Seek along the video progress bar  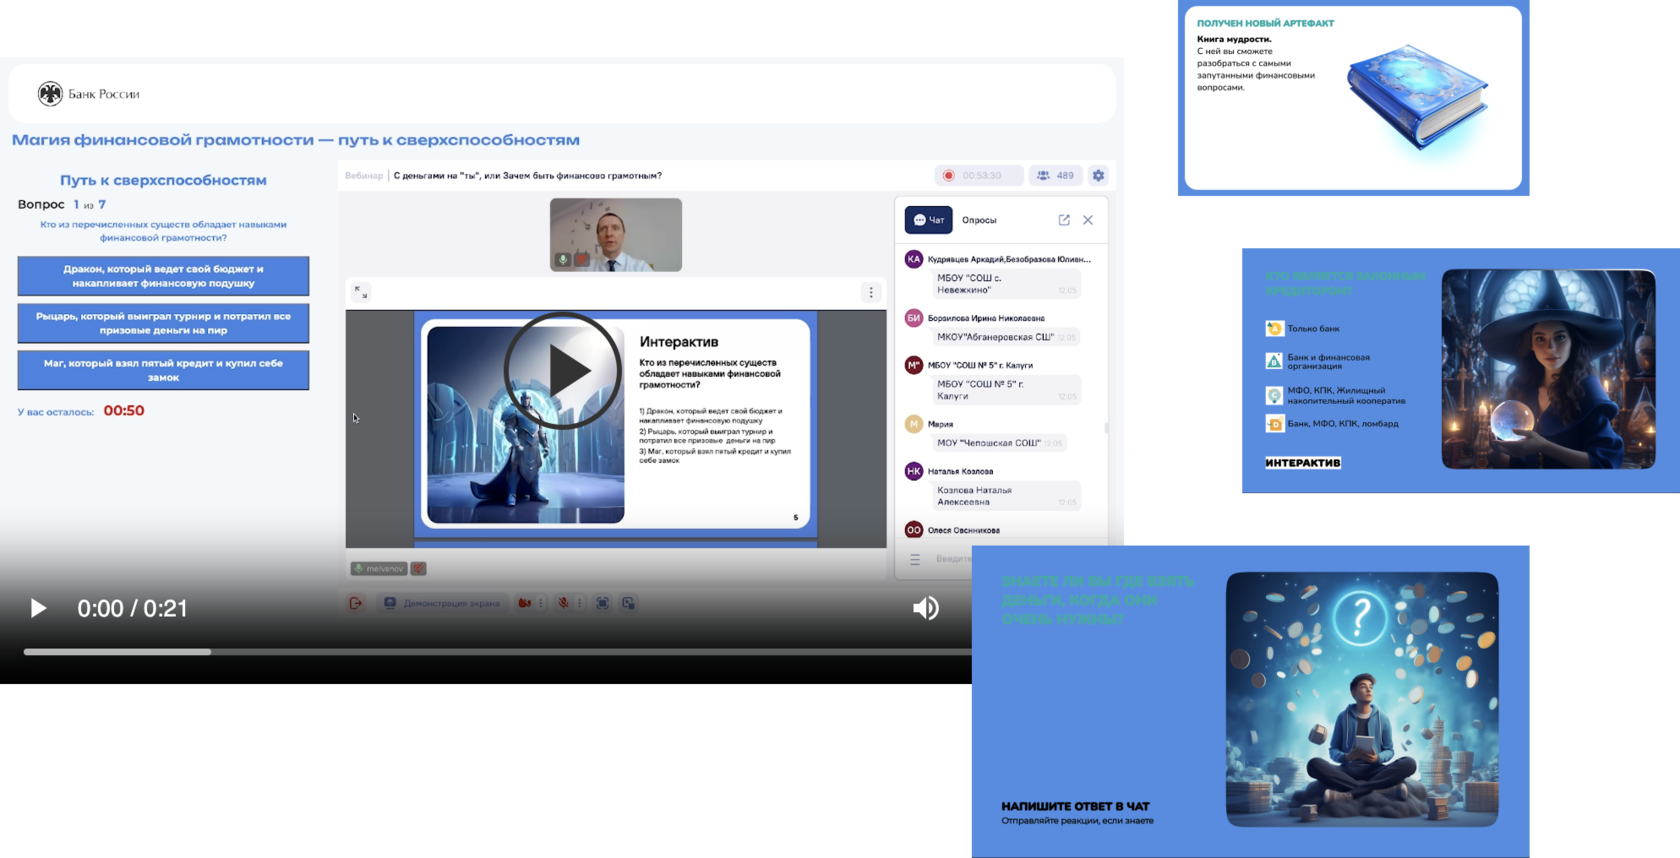tap(497, 652)
